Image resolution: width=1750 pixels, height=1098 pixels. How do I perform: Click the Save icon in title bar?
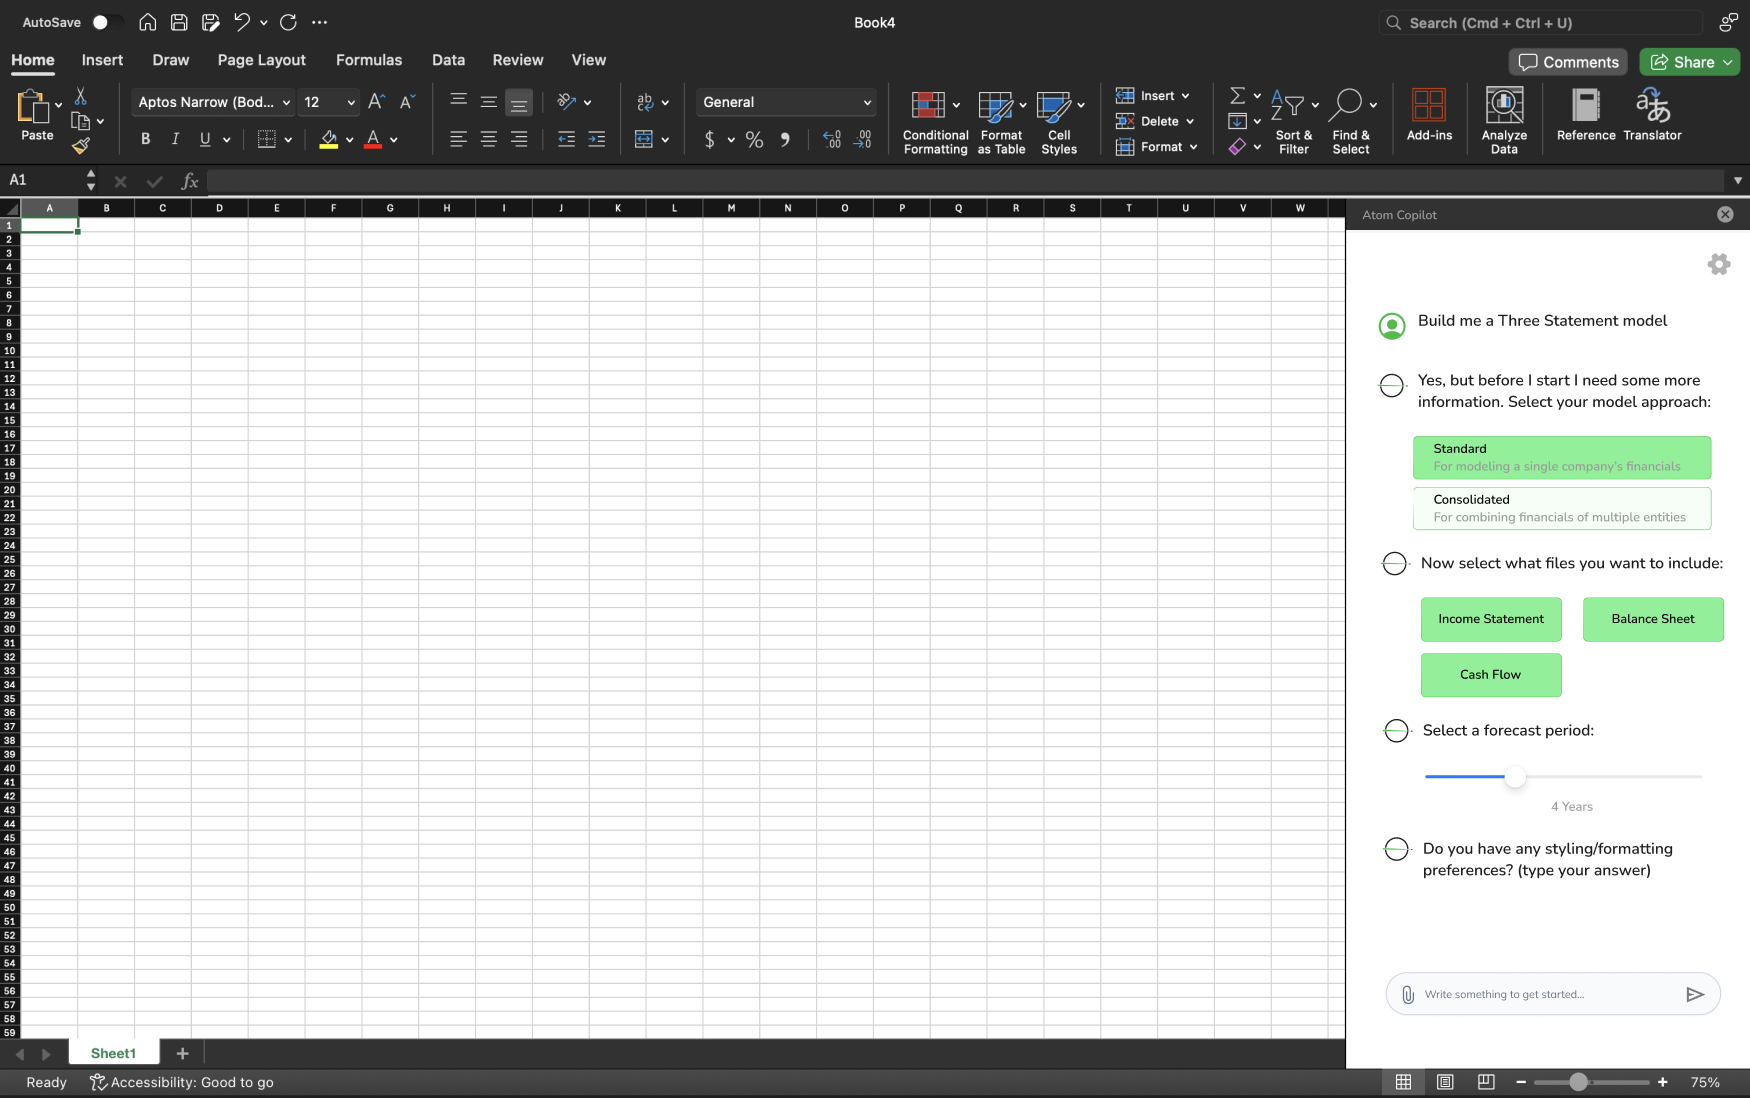coord(179,22)
